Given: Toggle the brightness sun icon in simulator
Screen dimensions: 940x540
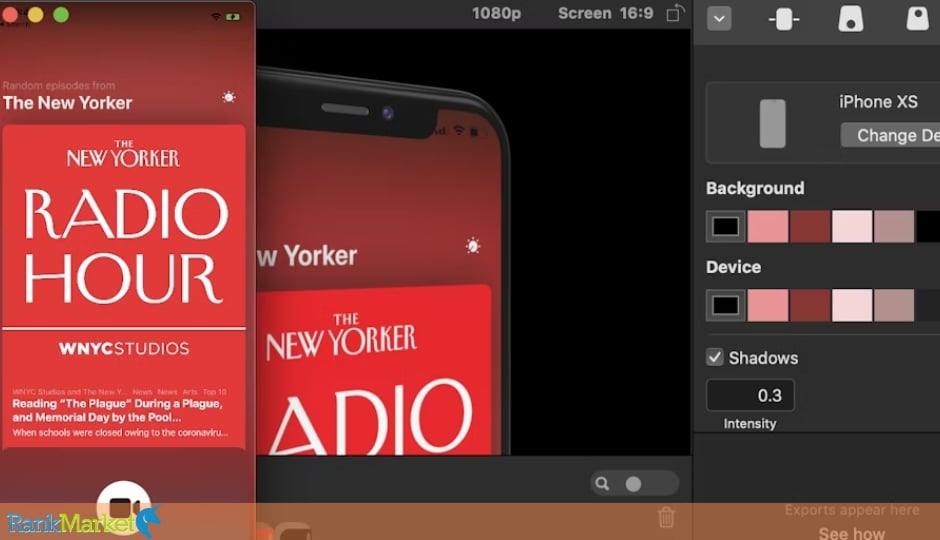Looking at the screenshot, I should click(228, 97).
